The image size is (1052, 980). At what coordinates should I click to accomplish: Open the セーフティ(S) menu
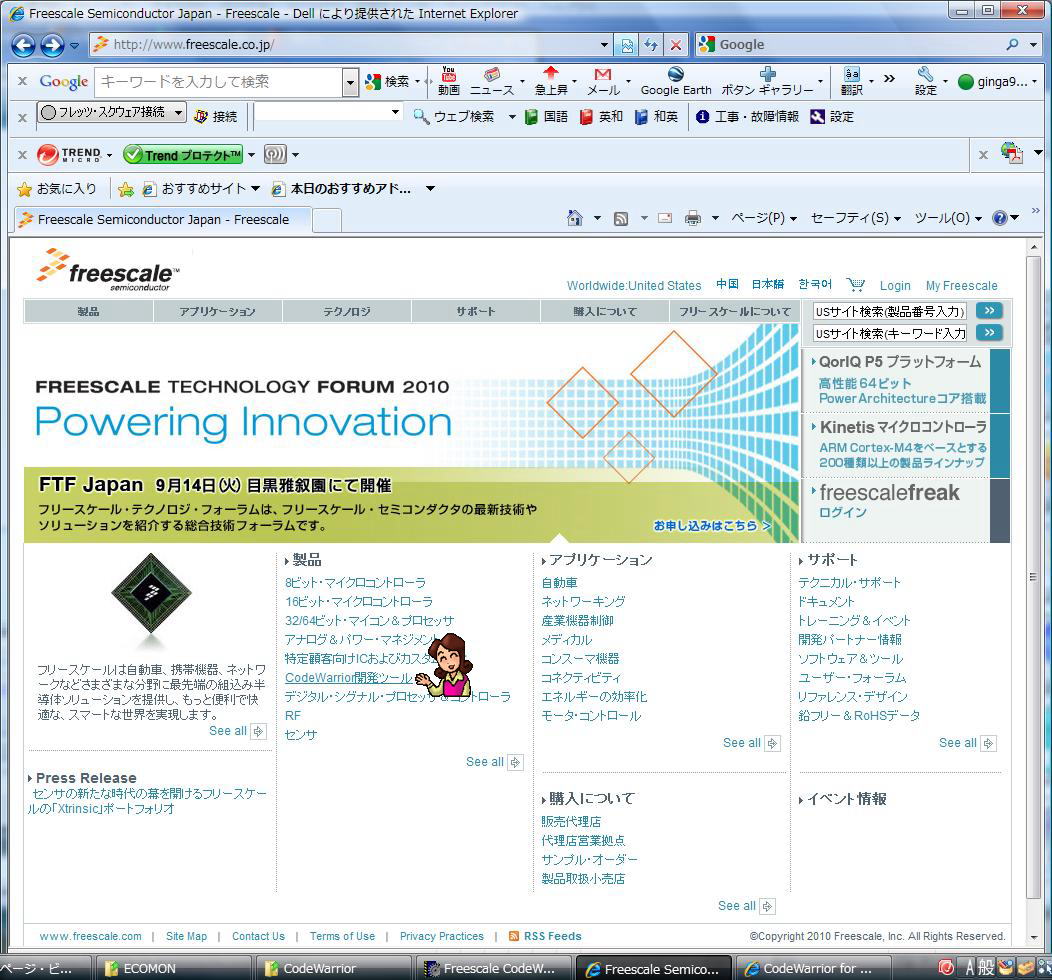855,218
